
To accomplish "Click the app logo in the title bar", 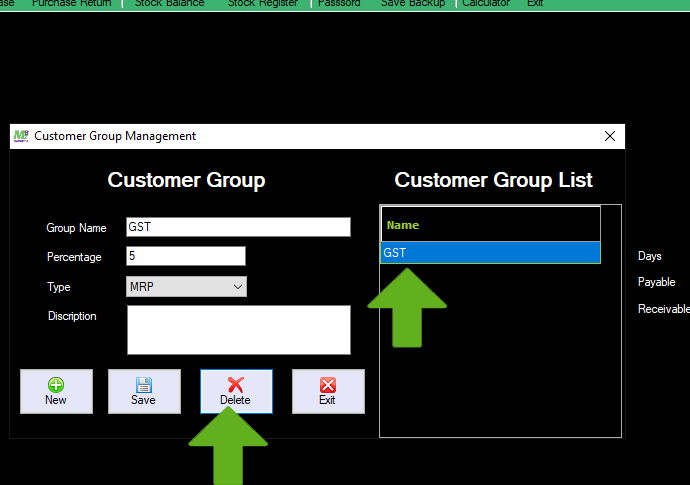I will [x=20, y=136].
